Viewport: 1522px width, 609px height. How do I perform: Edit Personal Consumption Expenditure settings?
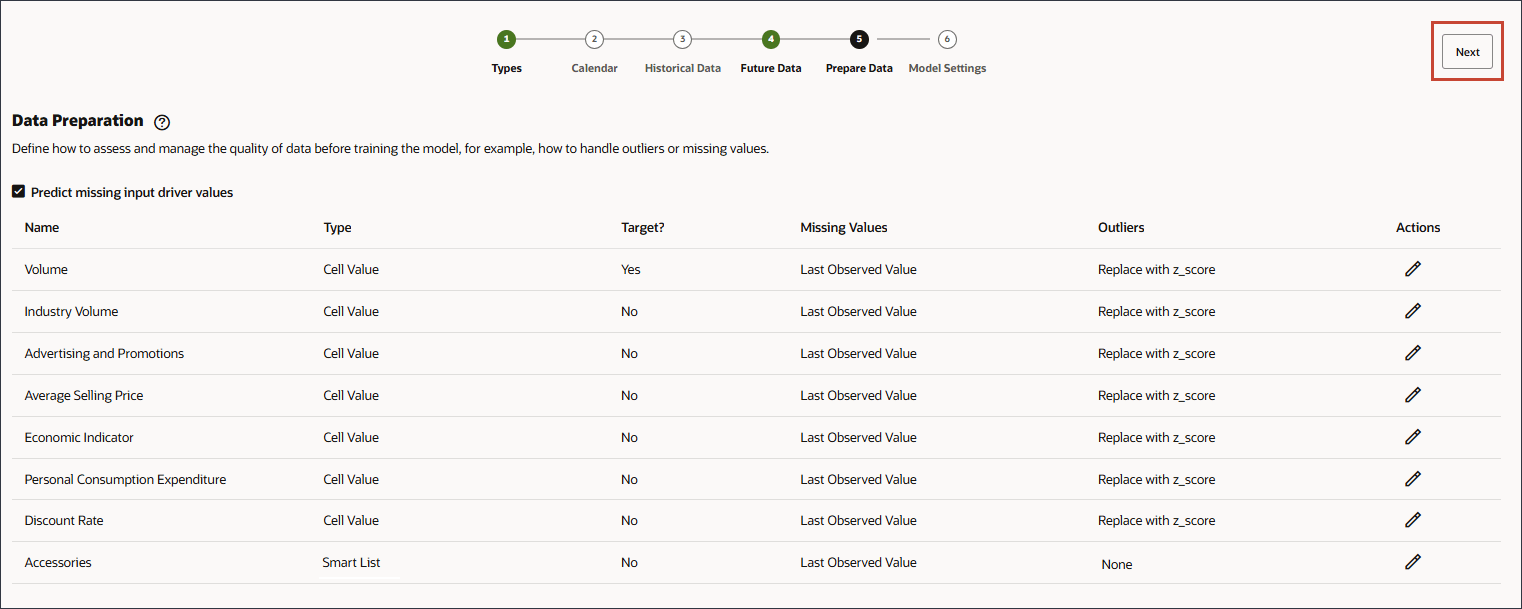1412,479
